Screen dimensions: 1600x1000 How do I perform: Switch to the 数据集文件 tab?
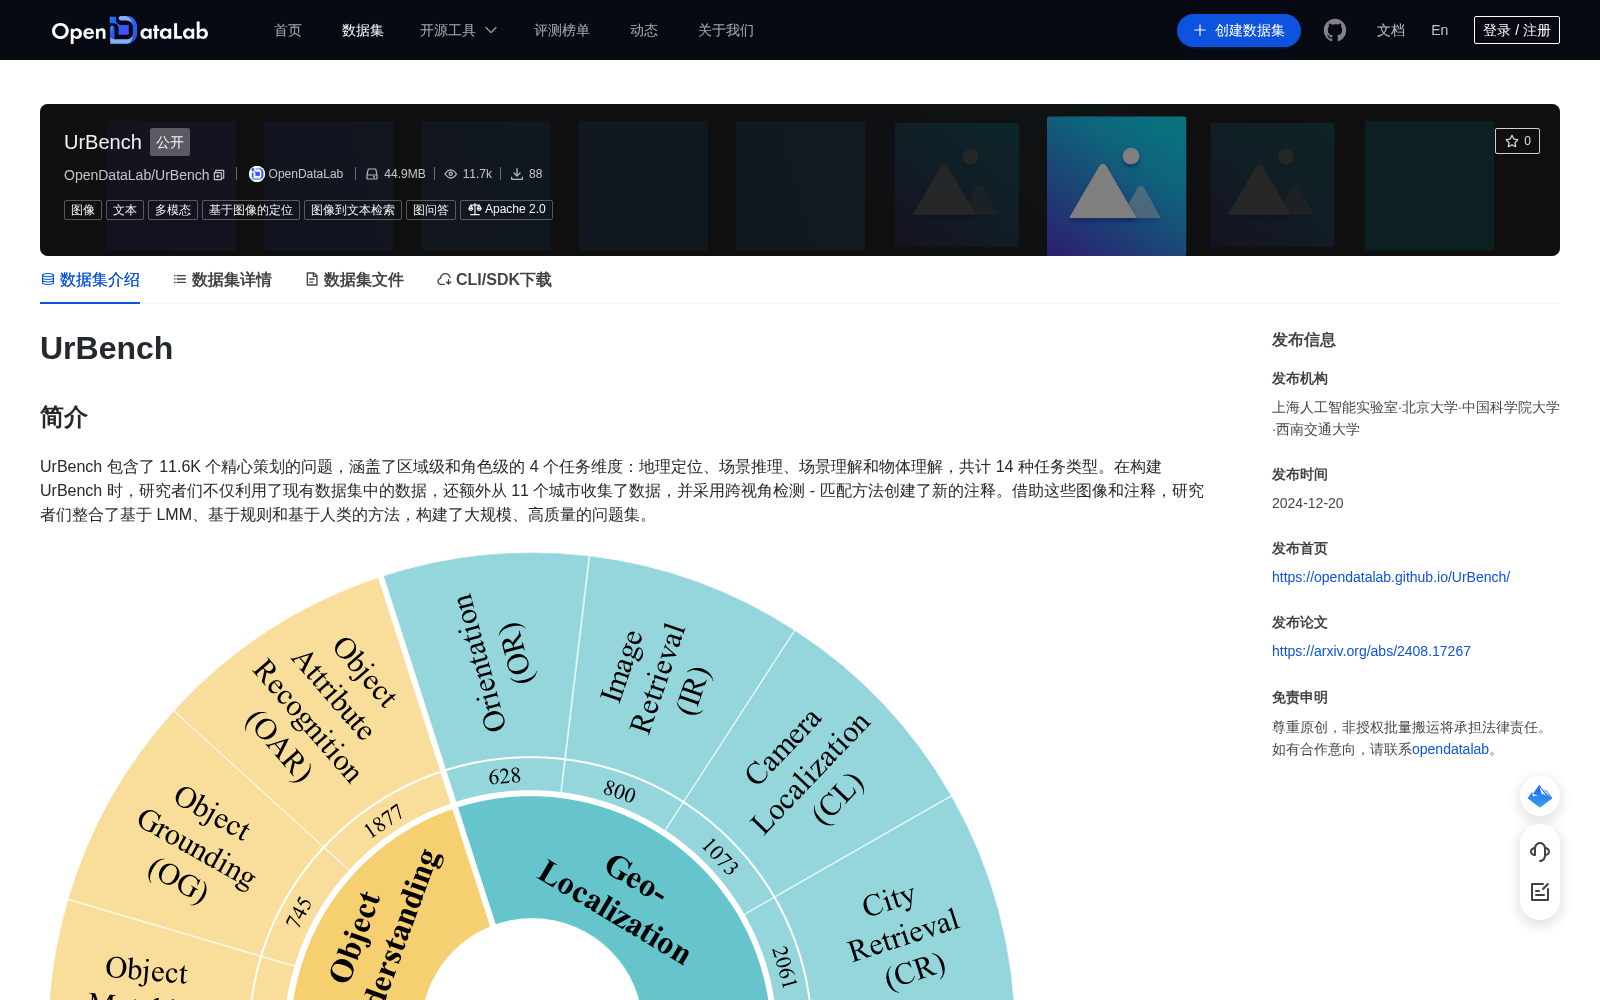(354, 280)
